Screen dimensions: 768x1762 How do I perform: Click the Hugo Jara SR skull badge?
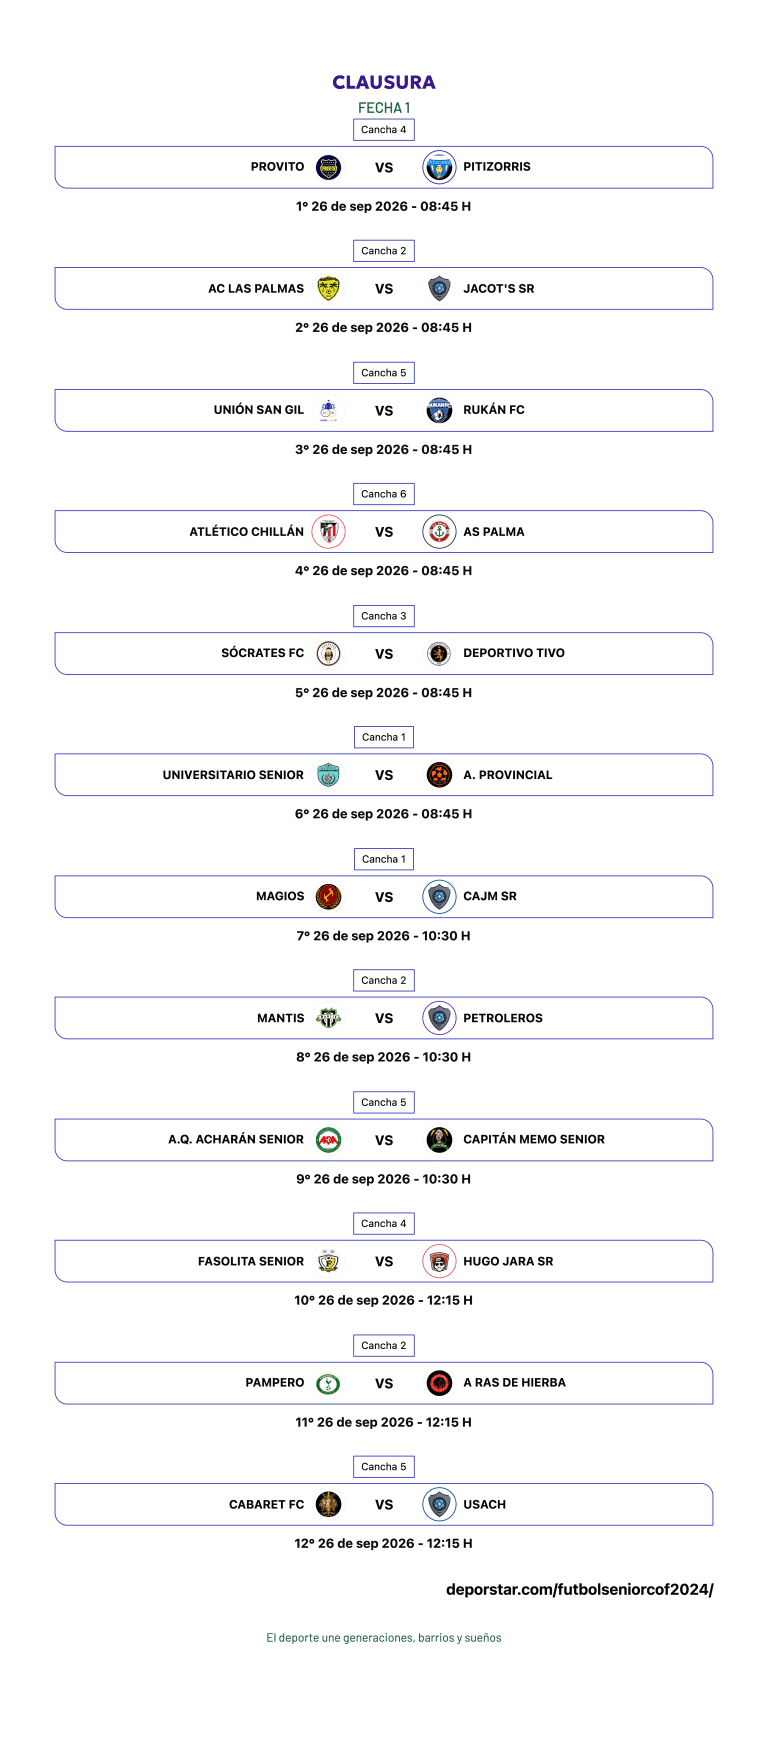coord(439,1262)
